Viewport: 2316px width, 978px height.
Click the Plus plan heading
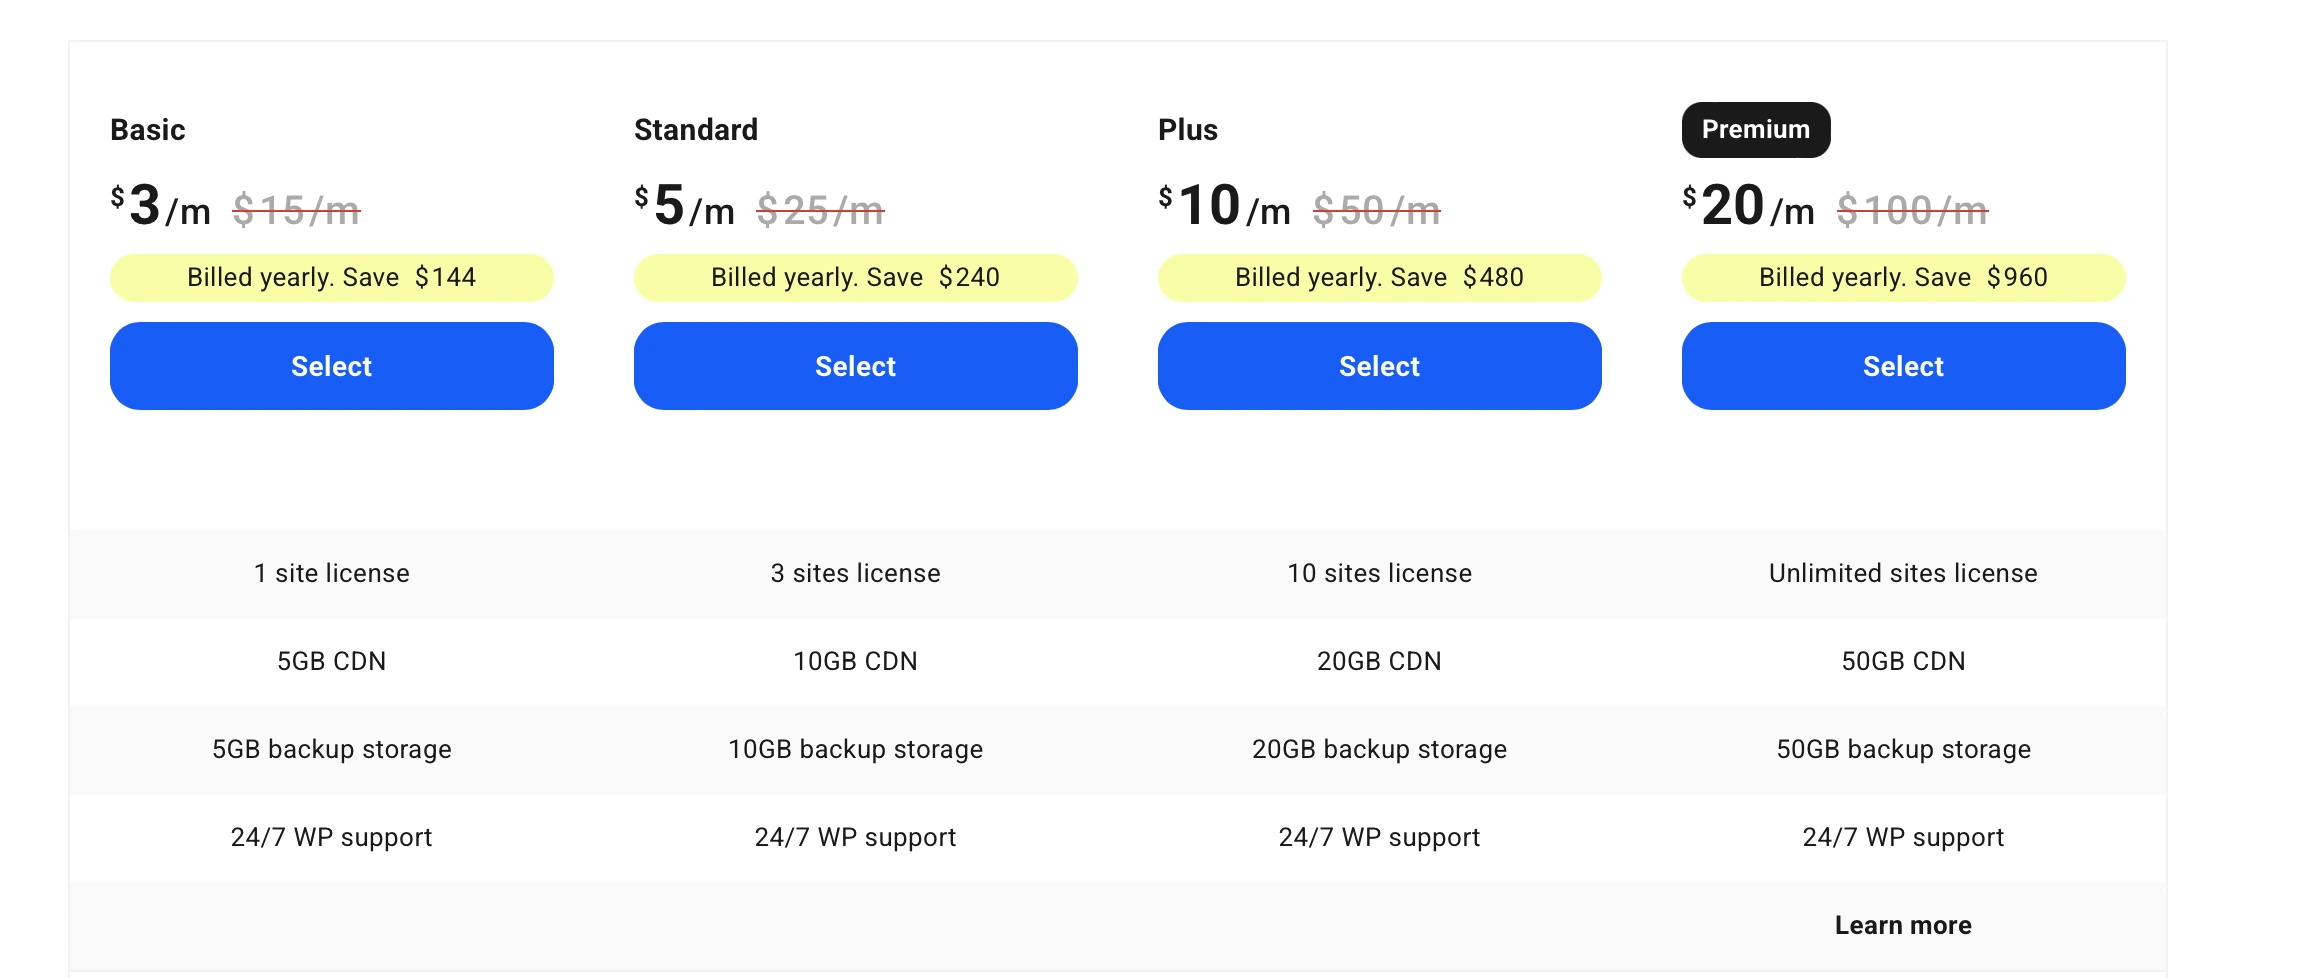(1188, 129)
